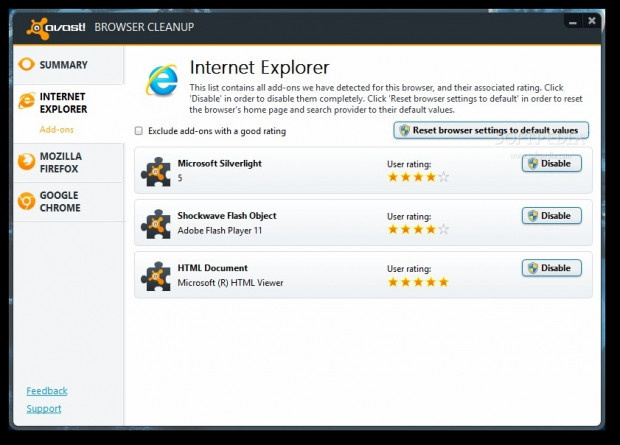Select the Add-ons sub-item
The height and width of the screenshot is (445, 620).
click(x=57, y=130)
